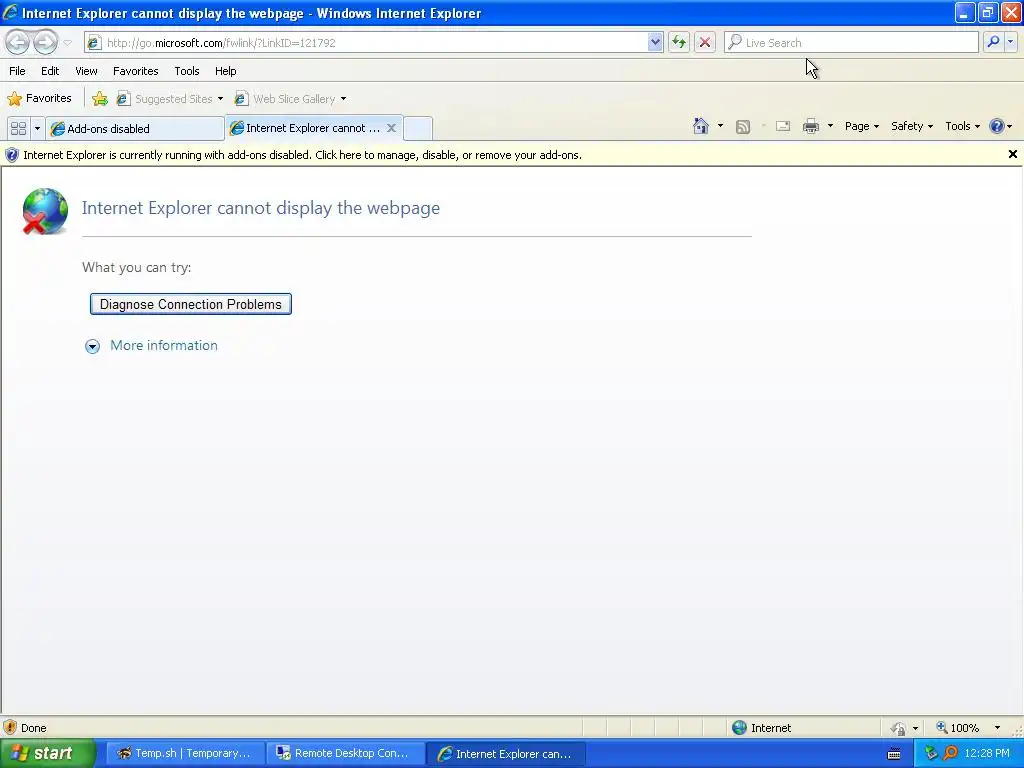This screenshot has width=1024, height=768.
Task: Click the globe error icon
Action: pos(44,211)
